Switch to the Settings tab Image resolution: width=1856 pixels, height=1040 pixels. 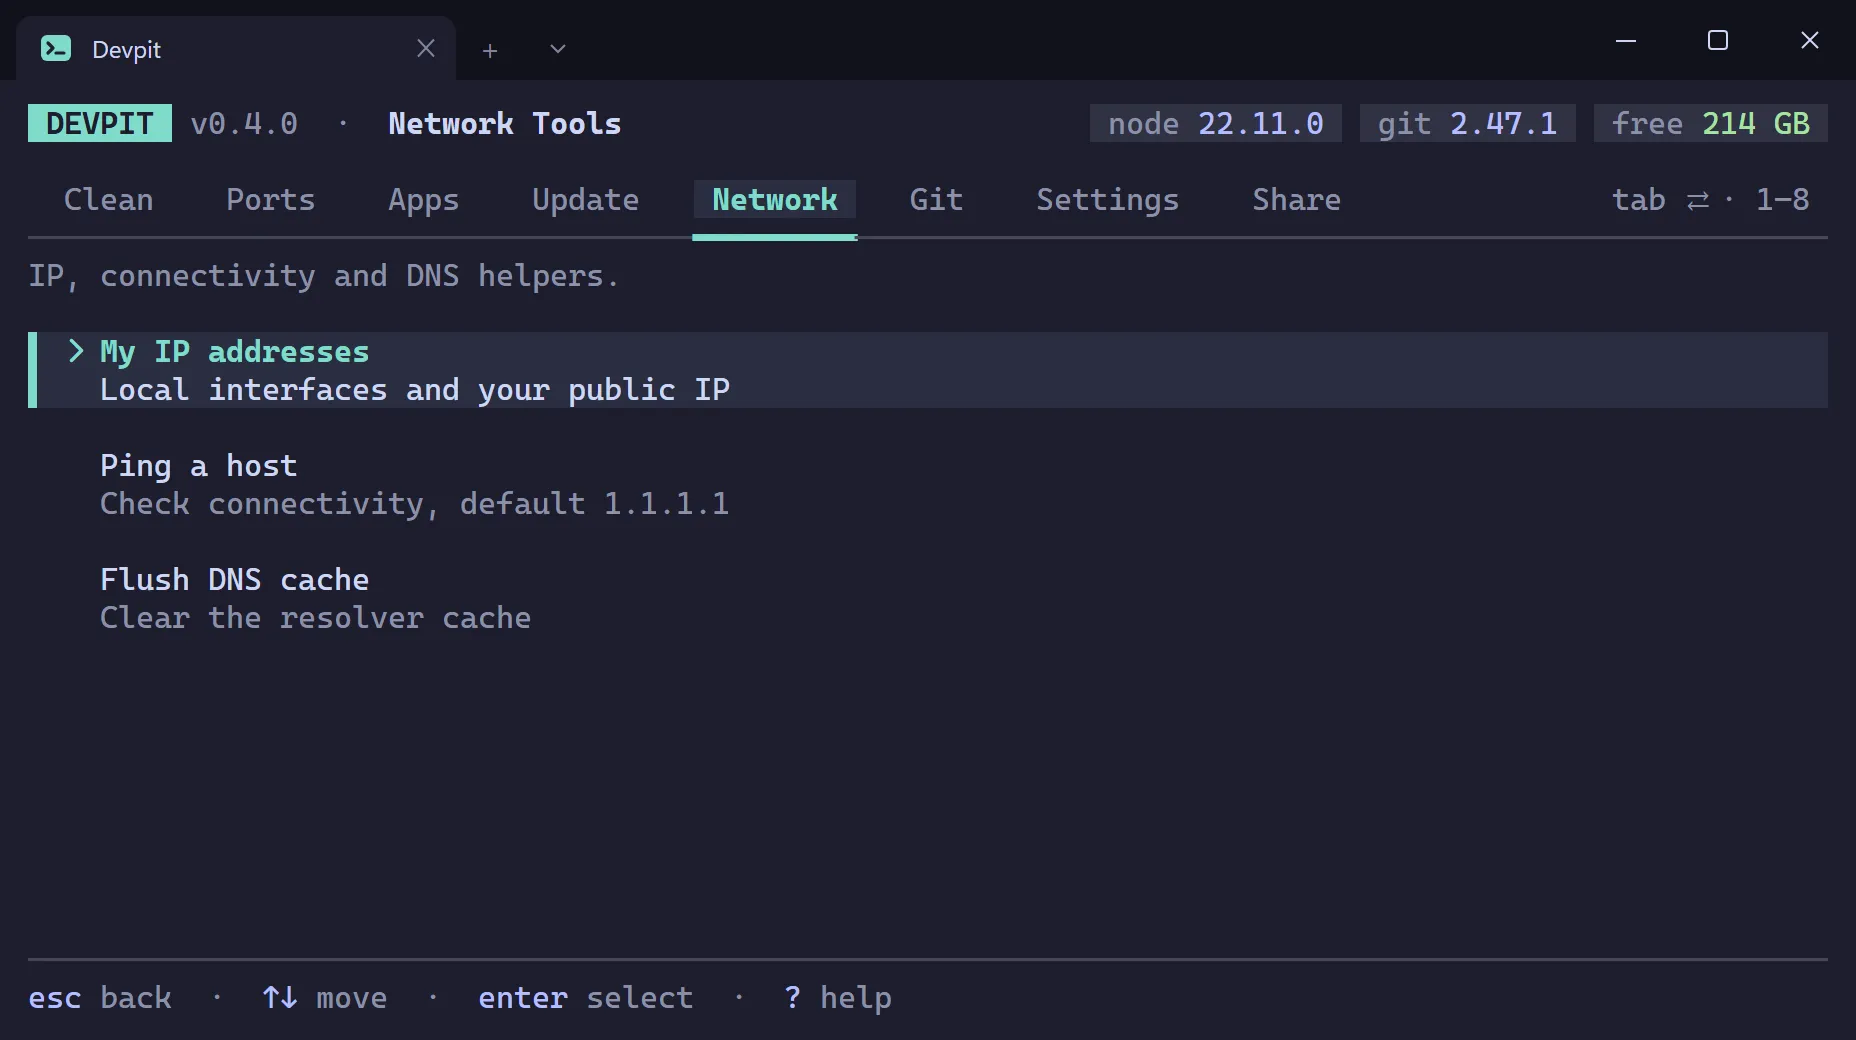click(x=1108, y=200)
